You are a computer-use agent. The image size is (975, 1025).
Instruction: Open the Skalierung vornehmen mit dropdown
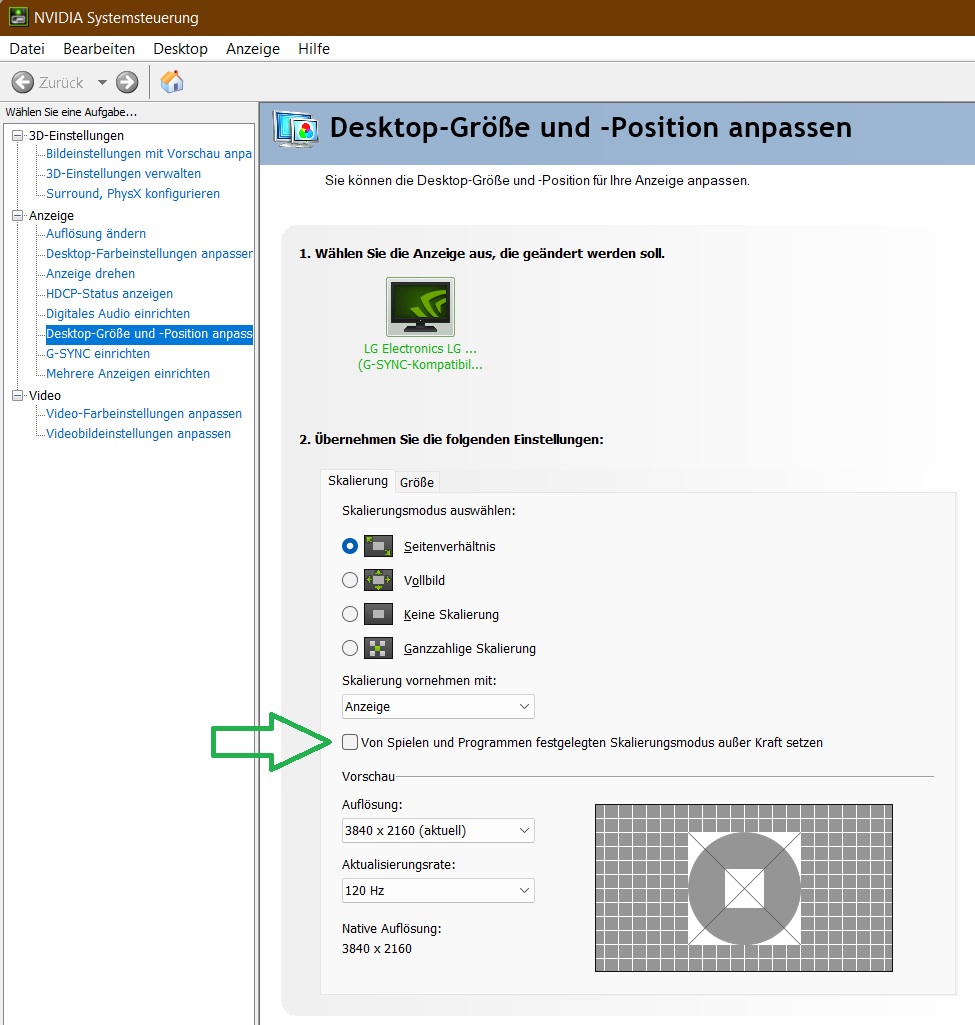[437, 706]
